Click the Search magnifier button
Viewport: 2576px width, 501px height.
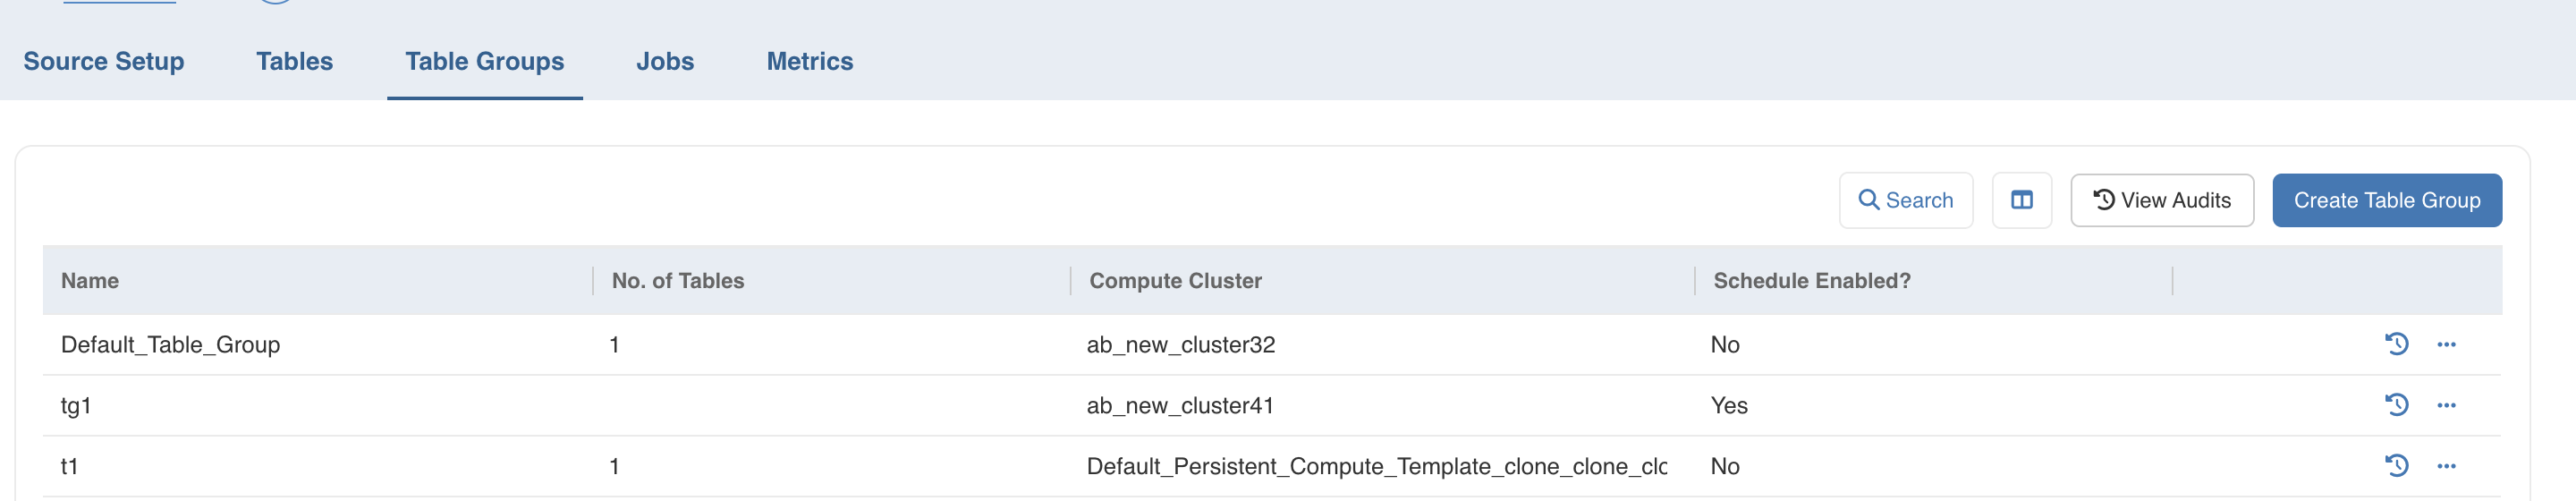1905,200
